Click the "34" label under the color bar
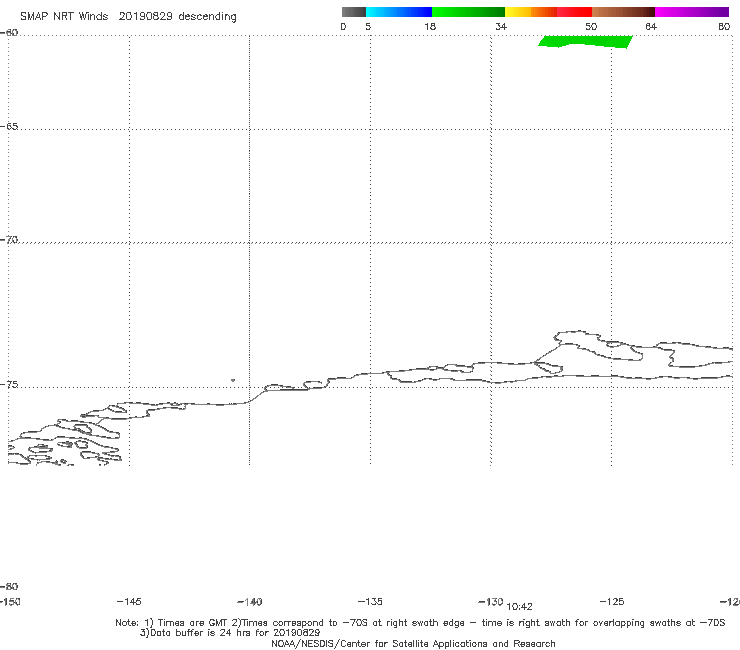The height and width of the screenshot is (650, 740). 501,26
